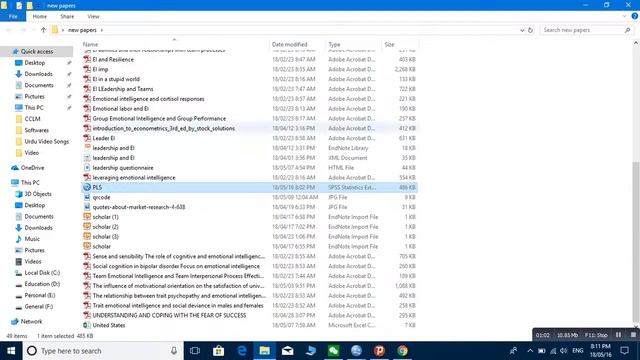
Task: Open Task View from taskbar
Action: [195, 351]
